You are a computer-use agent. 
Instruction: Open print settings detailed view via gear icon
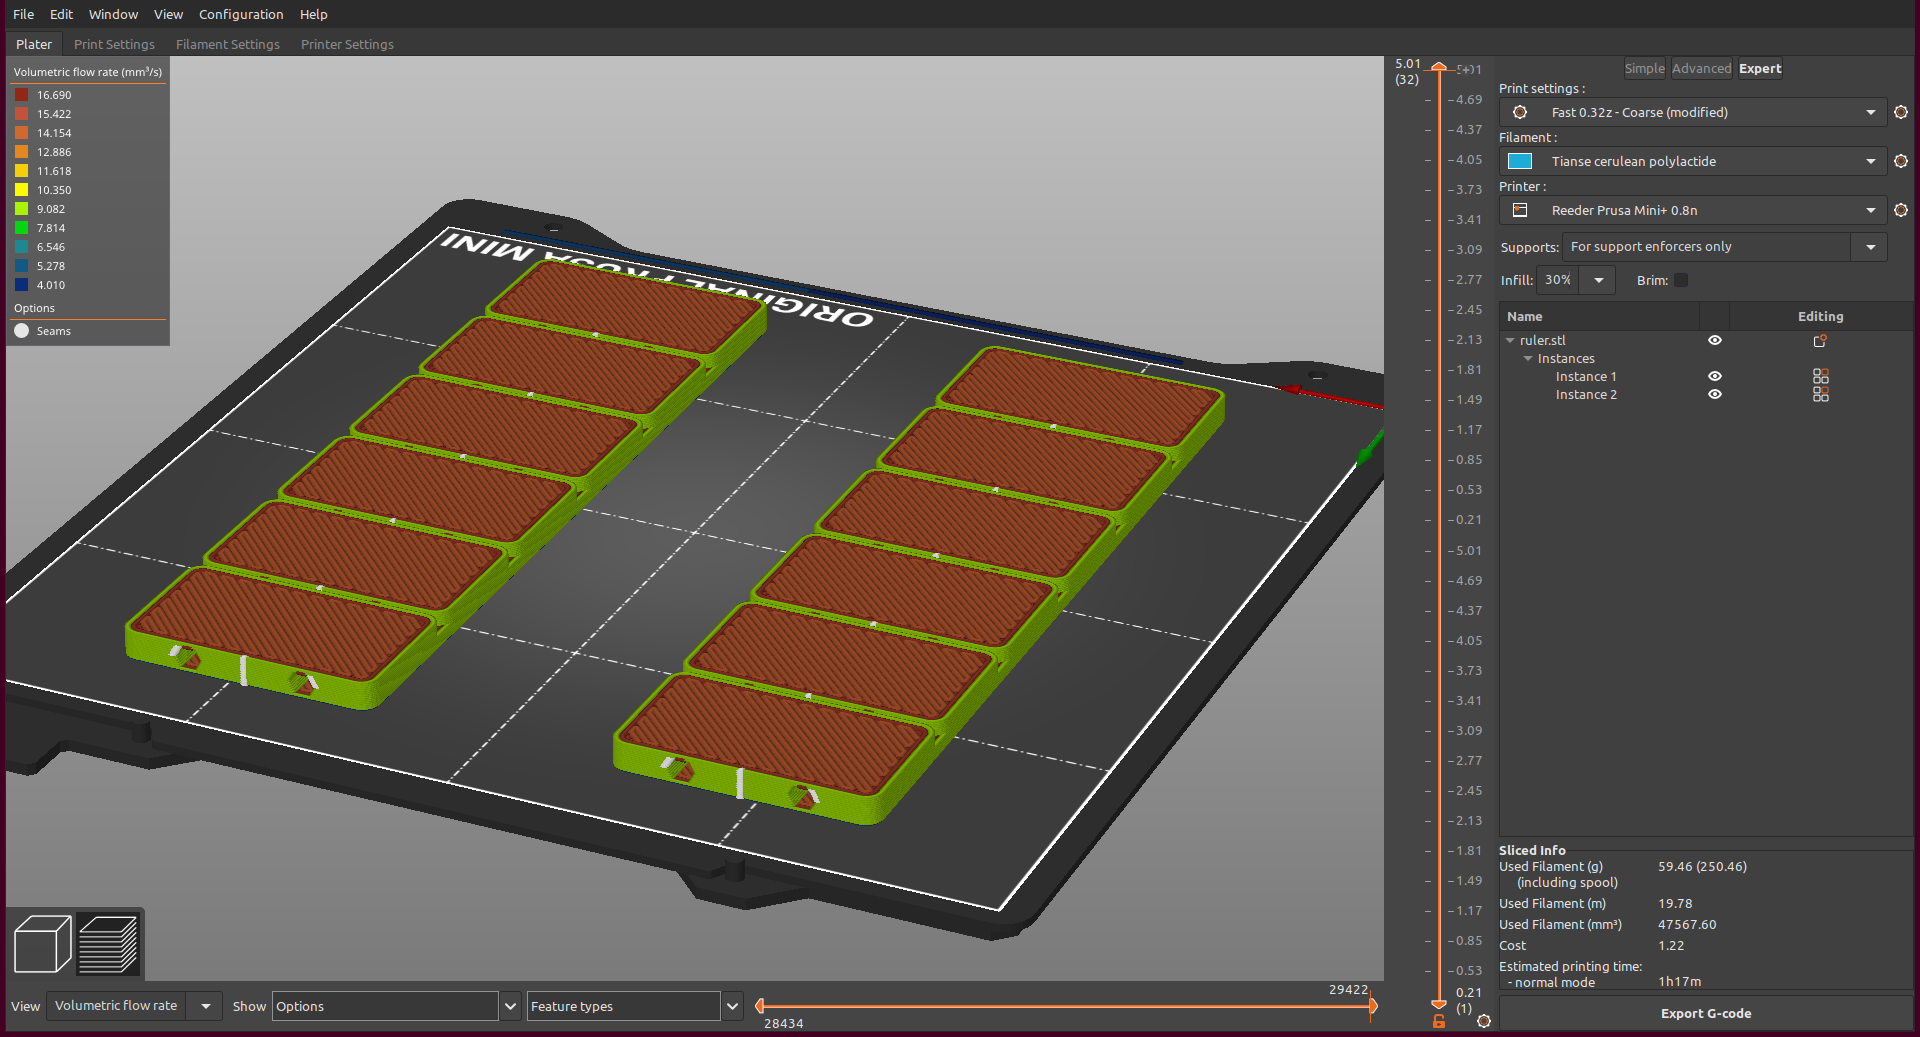pyautogui.click(x=1901, y=112)
